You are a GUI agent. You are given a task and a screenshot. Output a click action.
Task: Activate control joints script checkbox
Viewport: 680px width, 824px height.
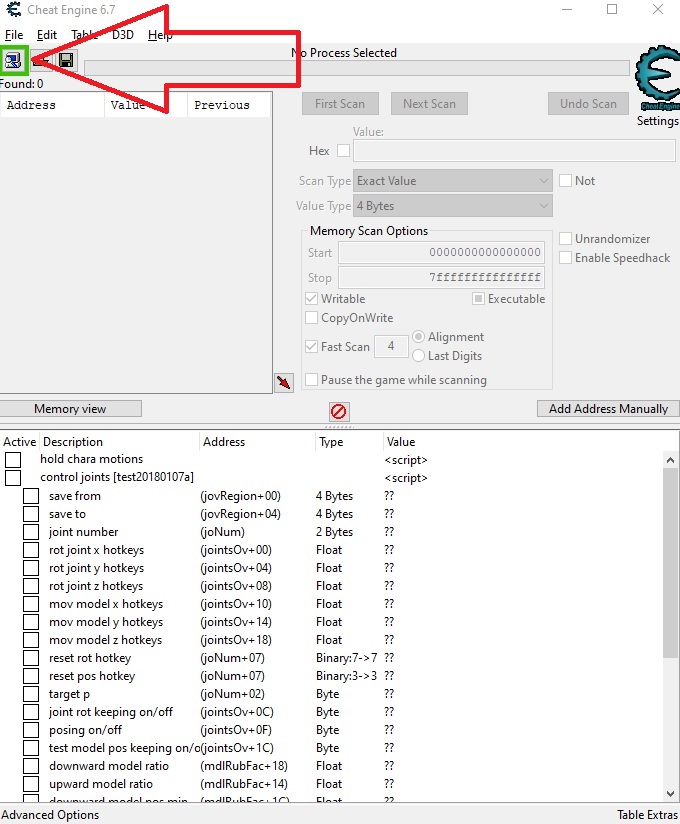point(13,478)
